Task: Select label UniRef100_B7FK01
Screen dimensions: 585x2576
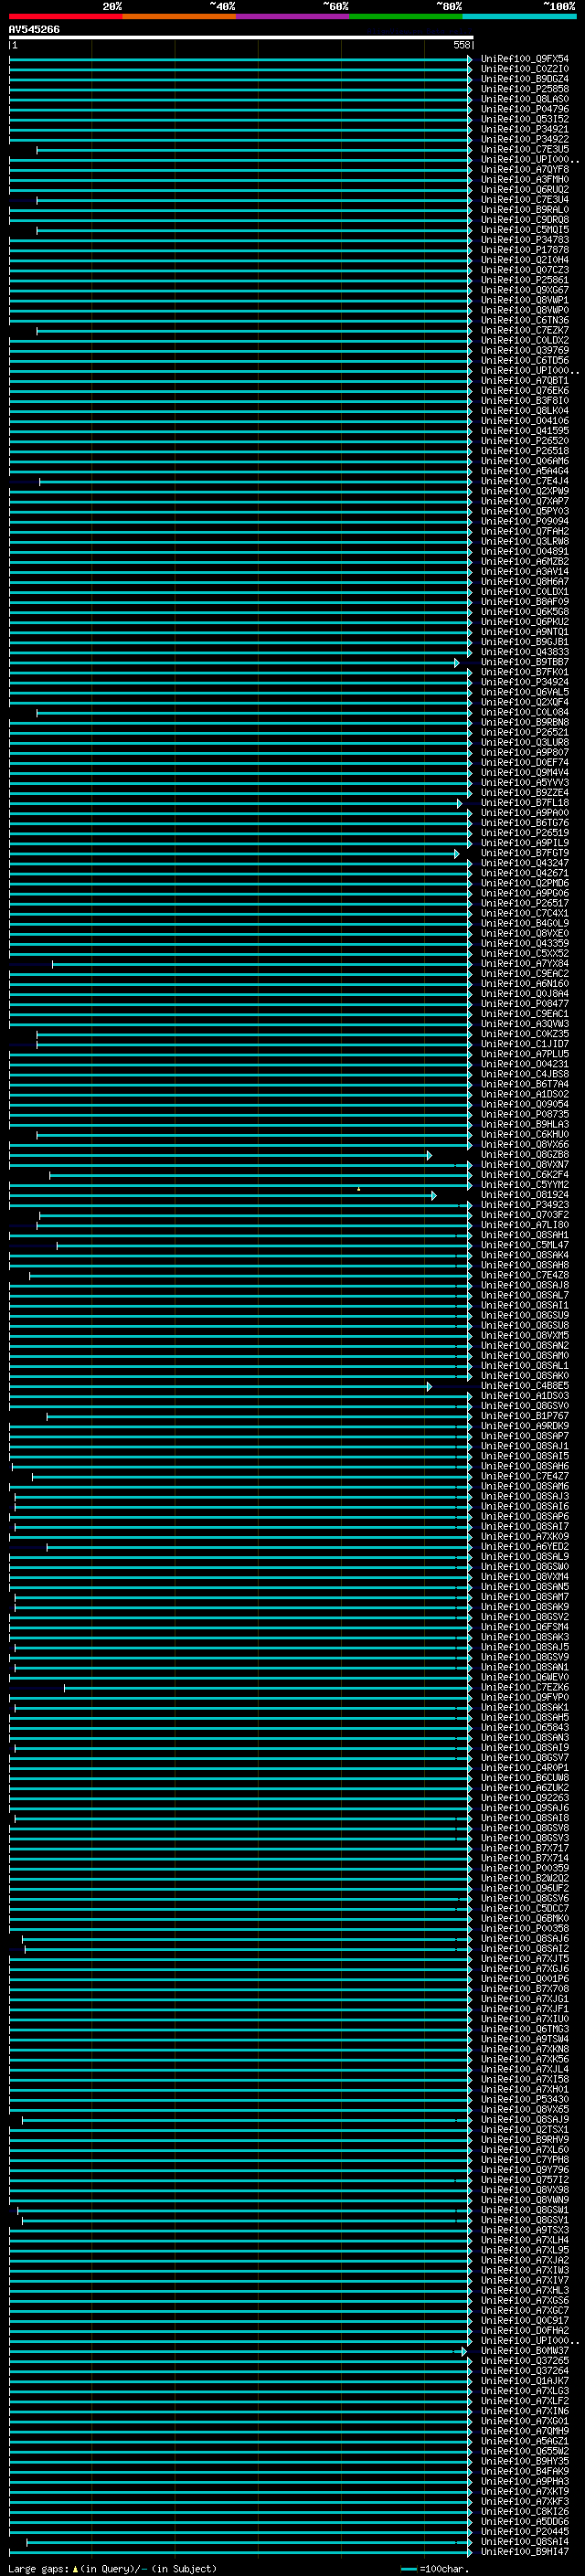Action: [x=525, y=672]
